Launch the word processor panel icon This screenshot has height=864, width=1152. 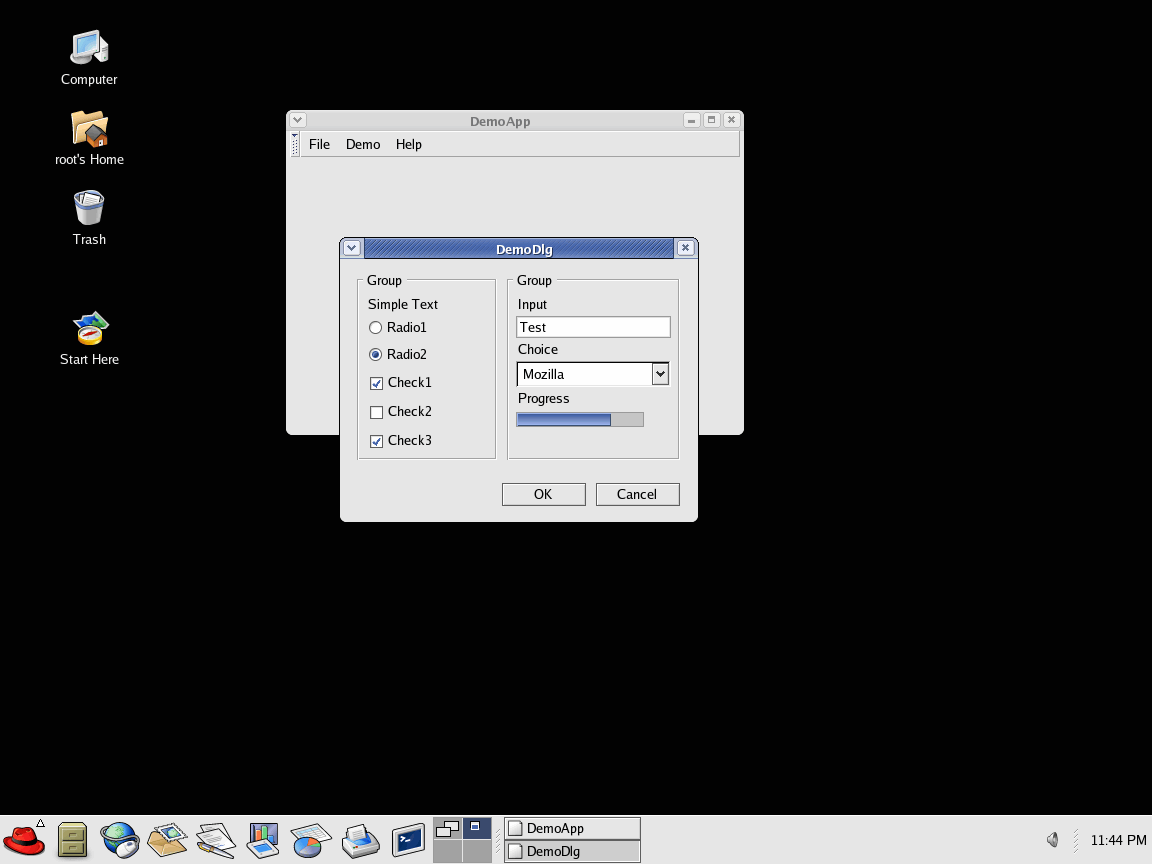(x=215, y=840)
